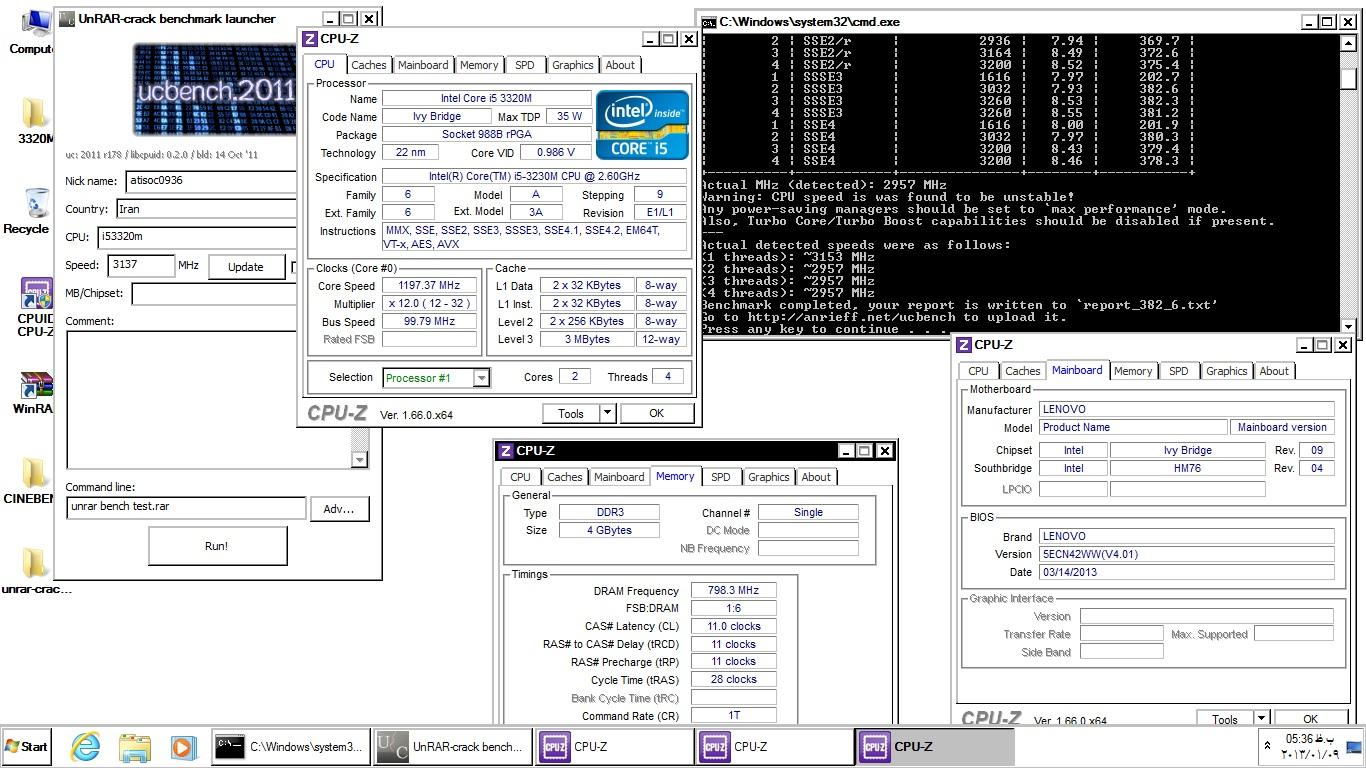Click cmd window scroll-up arrow
Image resolution: width=1366 pixels, height=768 pixels.
click(x=1348, y=43)
